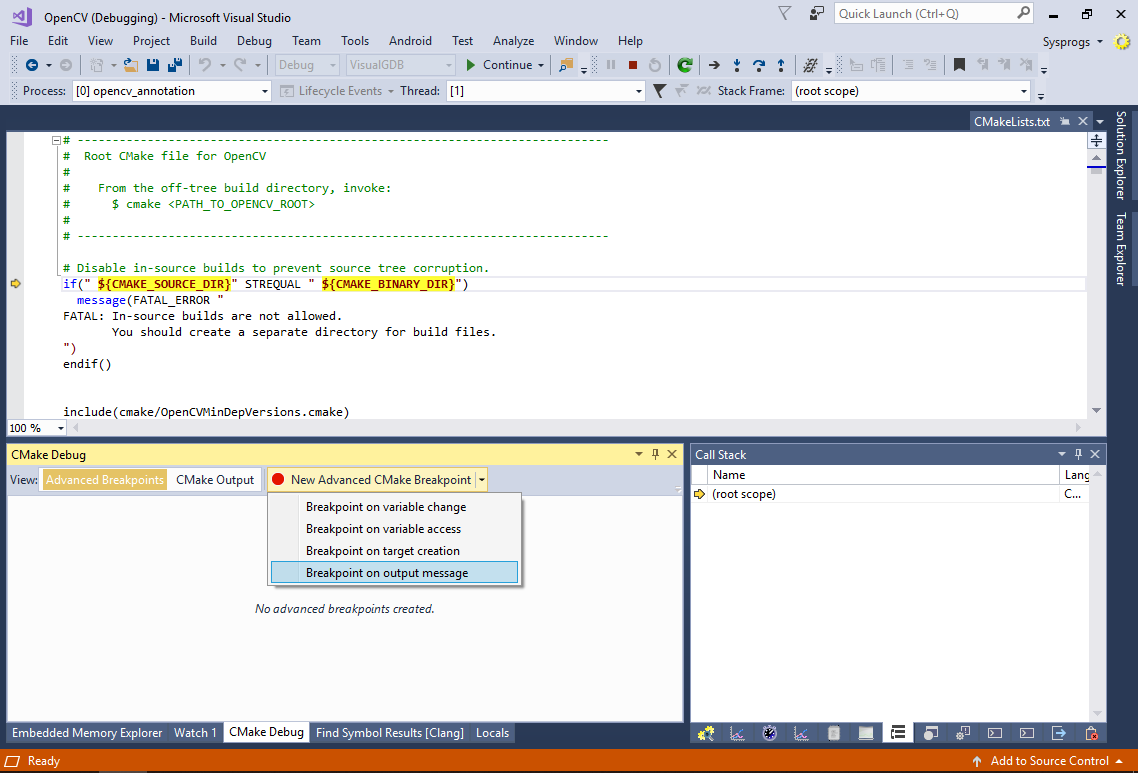Click Add to Source Control
1138x773 pixels.
click(1049, 761)
